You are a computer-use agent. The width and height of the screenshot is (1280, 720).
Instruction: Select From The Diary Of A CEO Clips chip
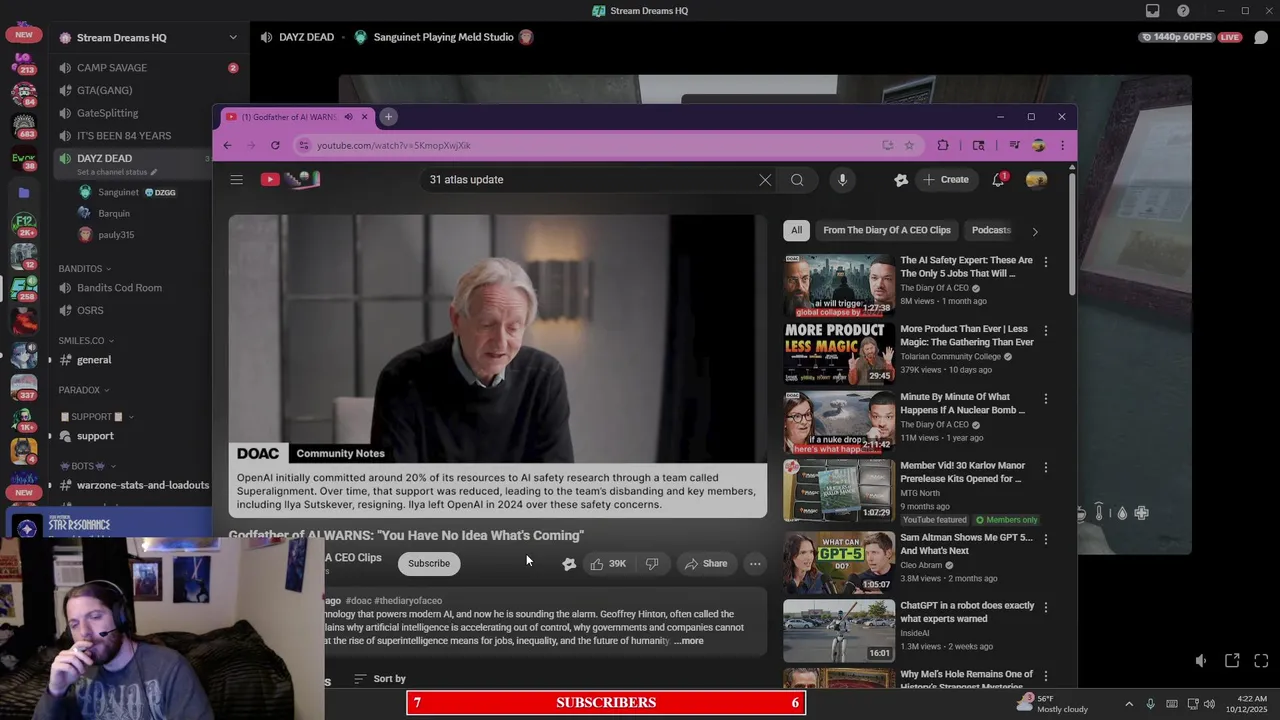coord(887,230)
